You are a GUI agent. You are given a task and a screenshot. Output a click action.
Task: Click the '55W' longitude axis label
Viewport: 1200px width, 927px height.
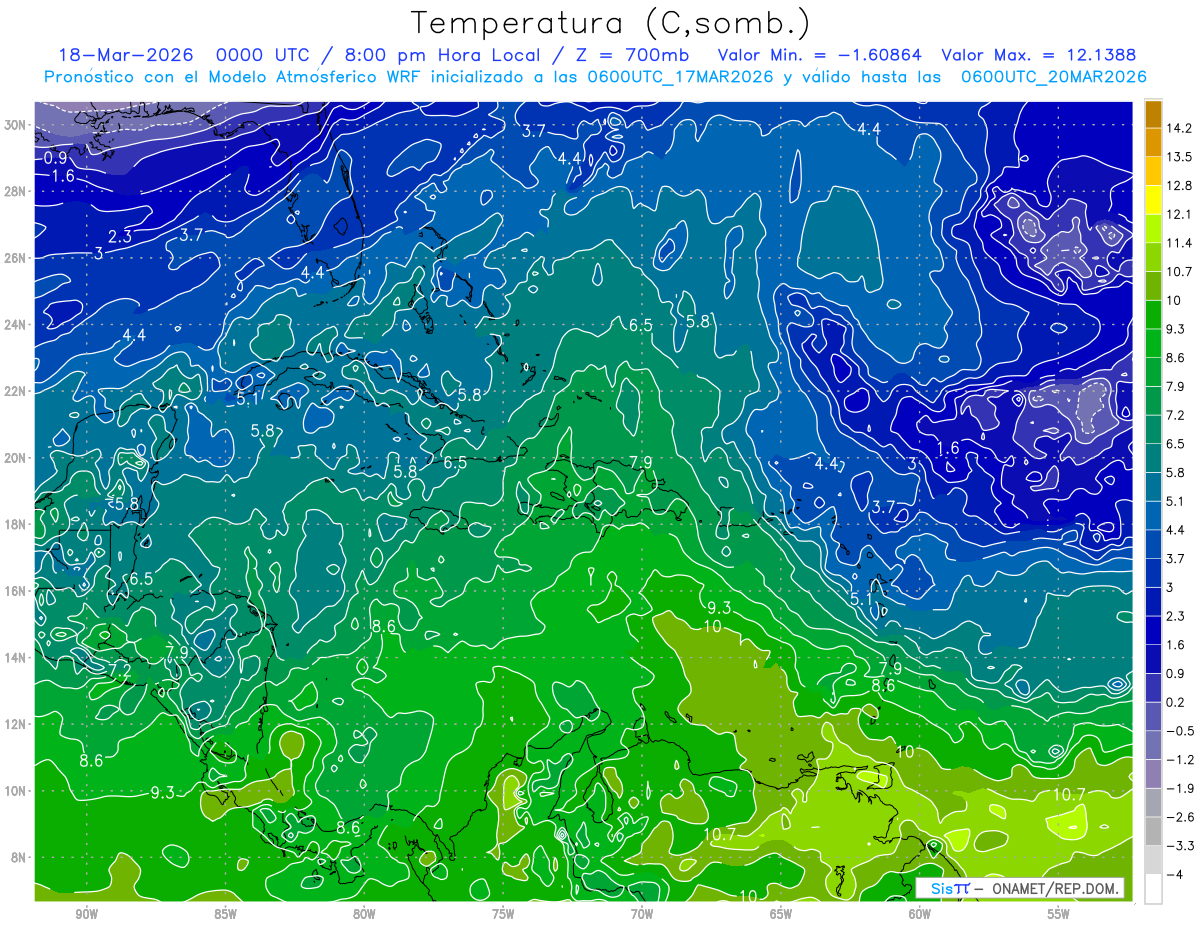click(x=1059, y=915)
